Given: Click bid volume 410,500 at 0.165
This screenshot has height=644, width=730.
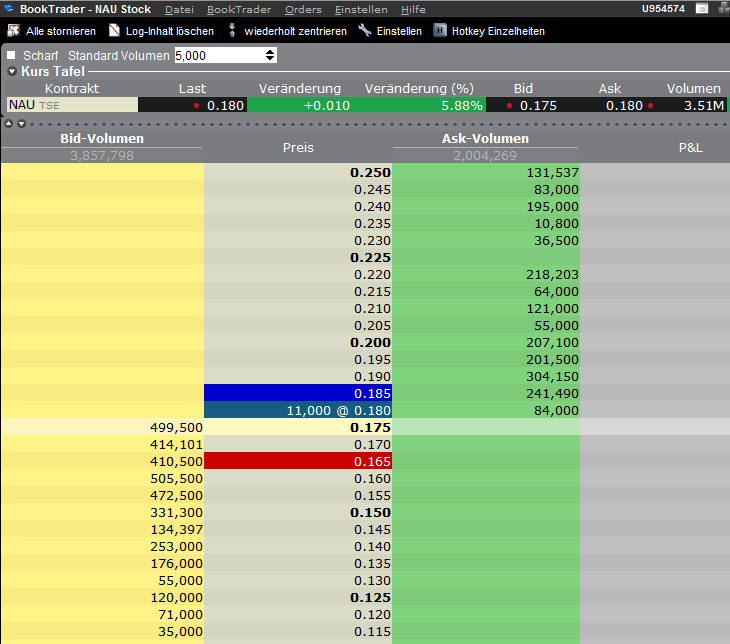Looking at the screenshot, I should (x=176, y=461).
